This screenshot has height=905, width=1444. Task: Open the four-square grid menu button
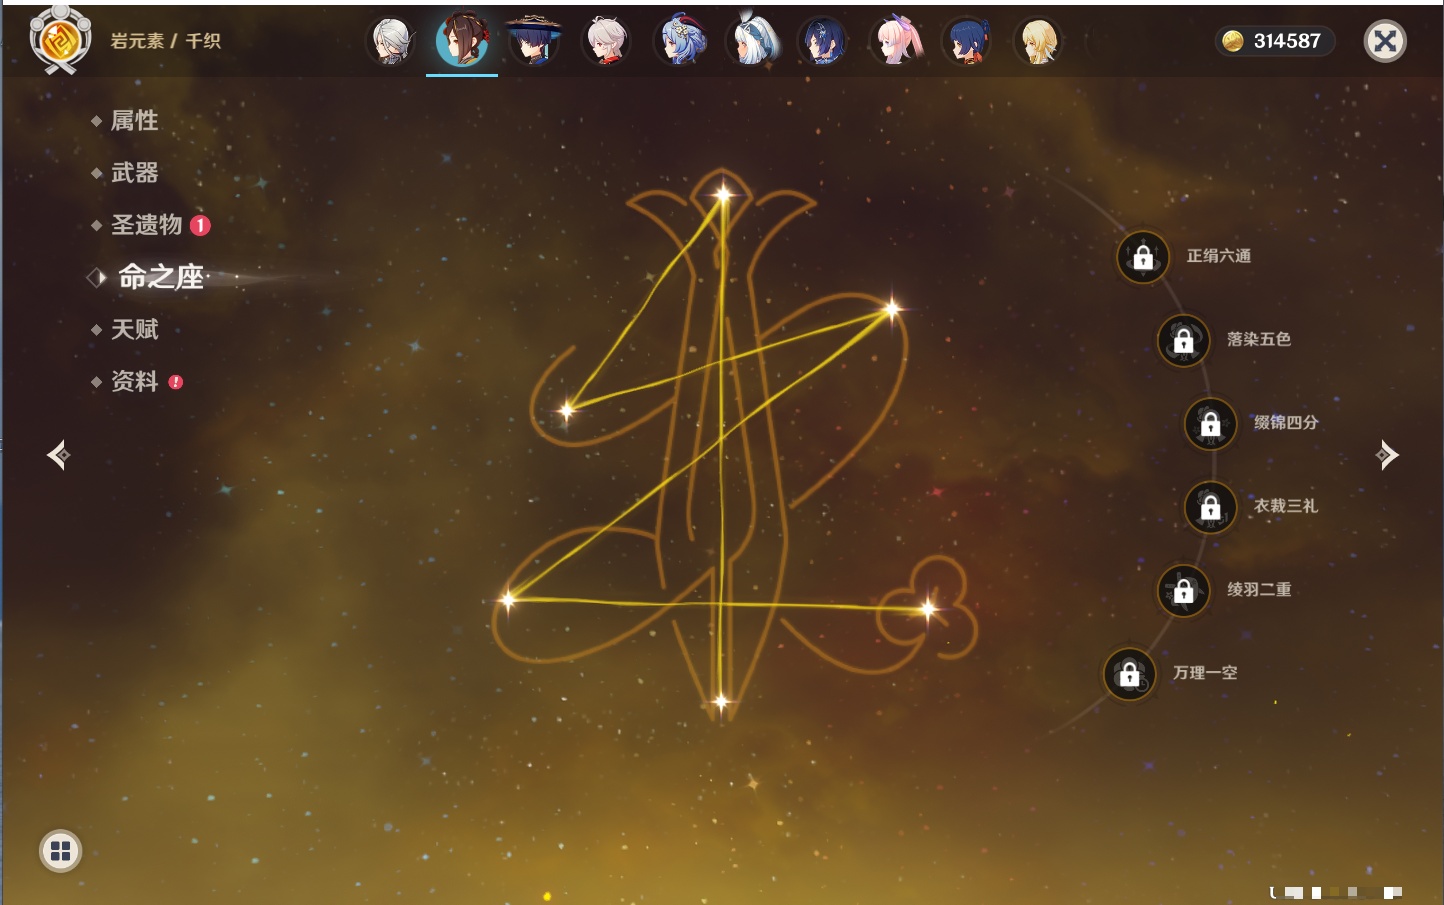60,851
